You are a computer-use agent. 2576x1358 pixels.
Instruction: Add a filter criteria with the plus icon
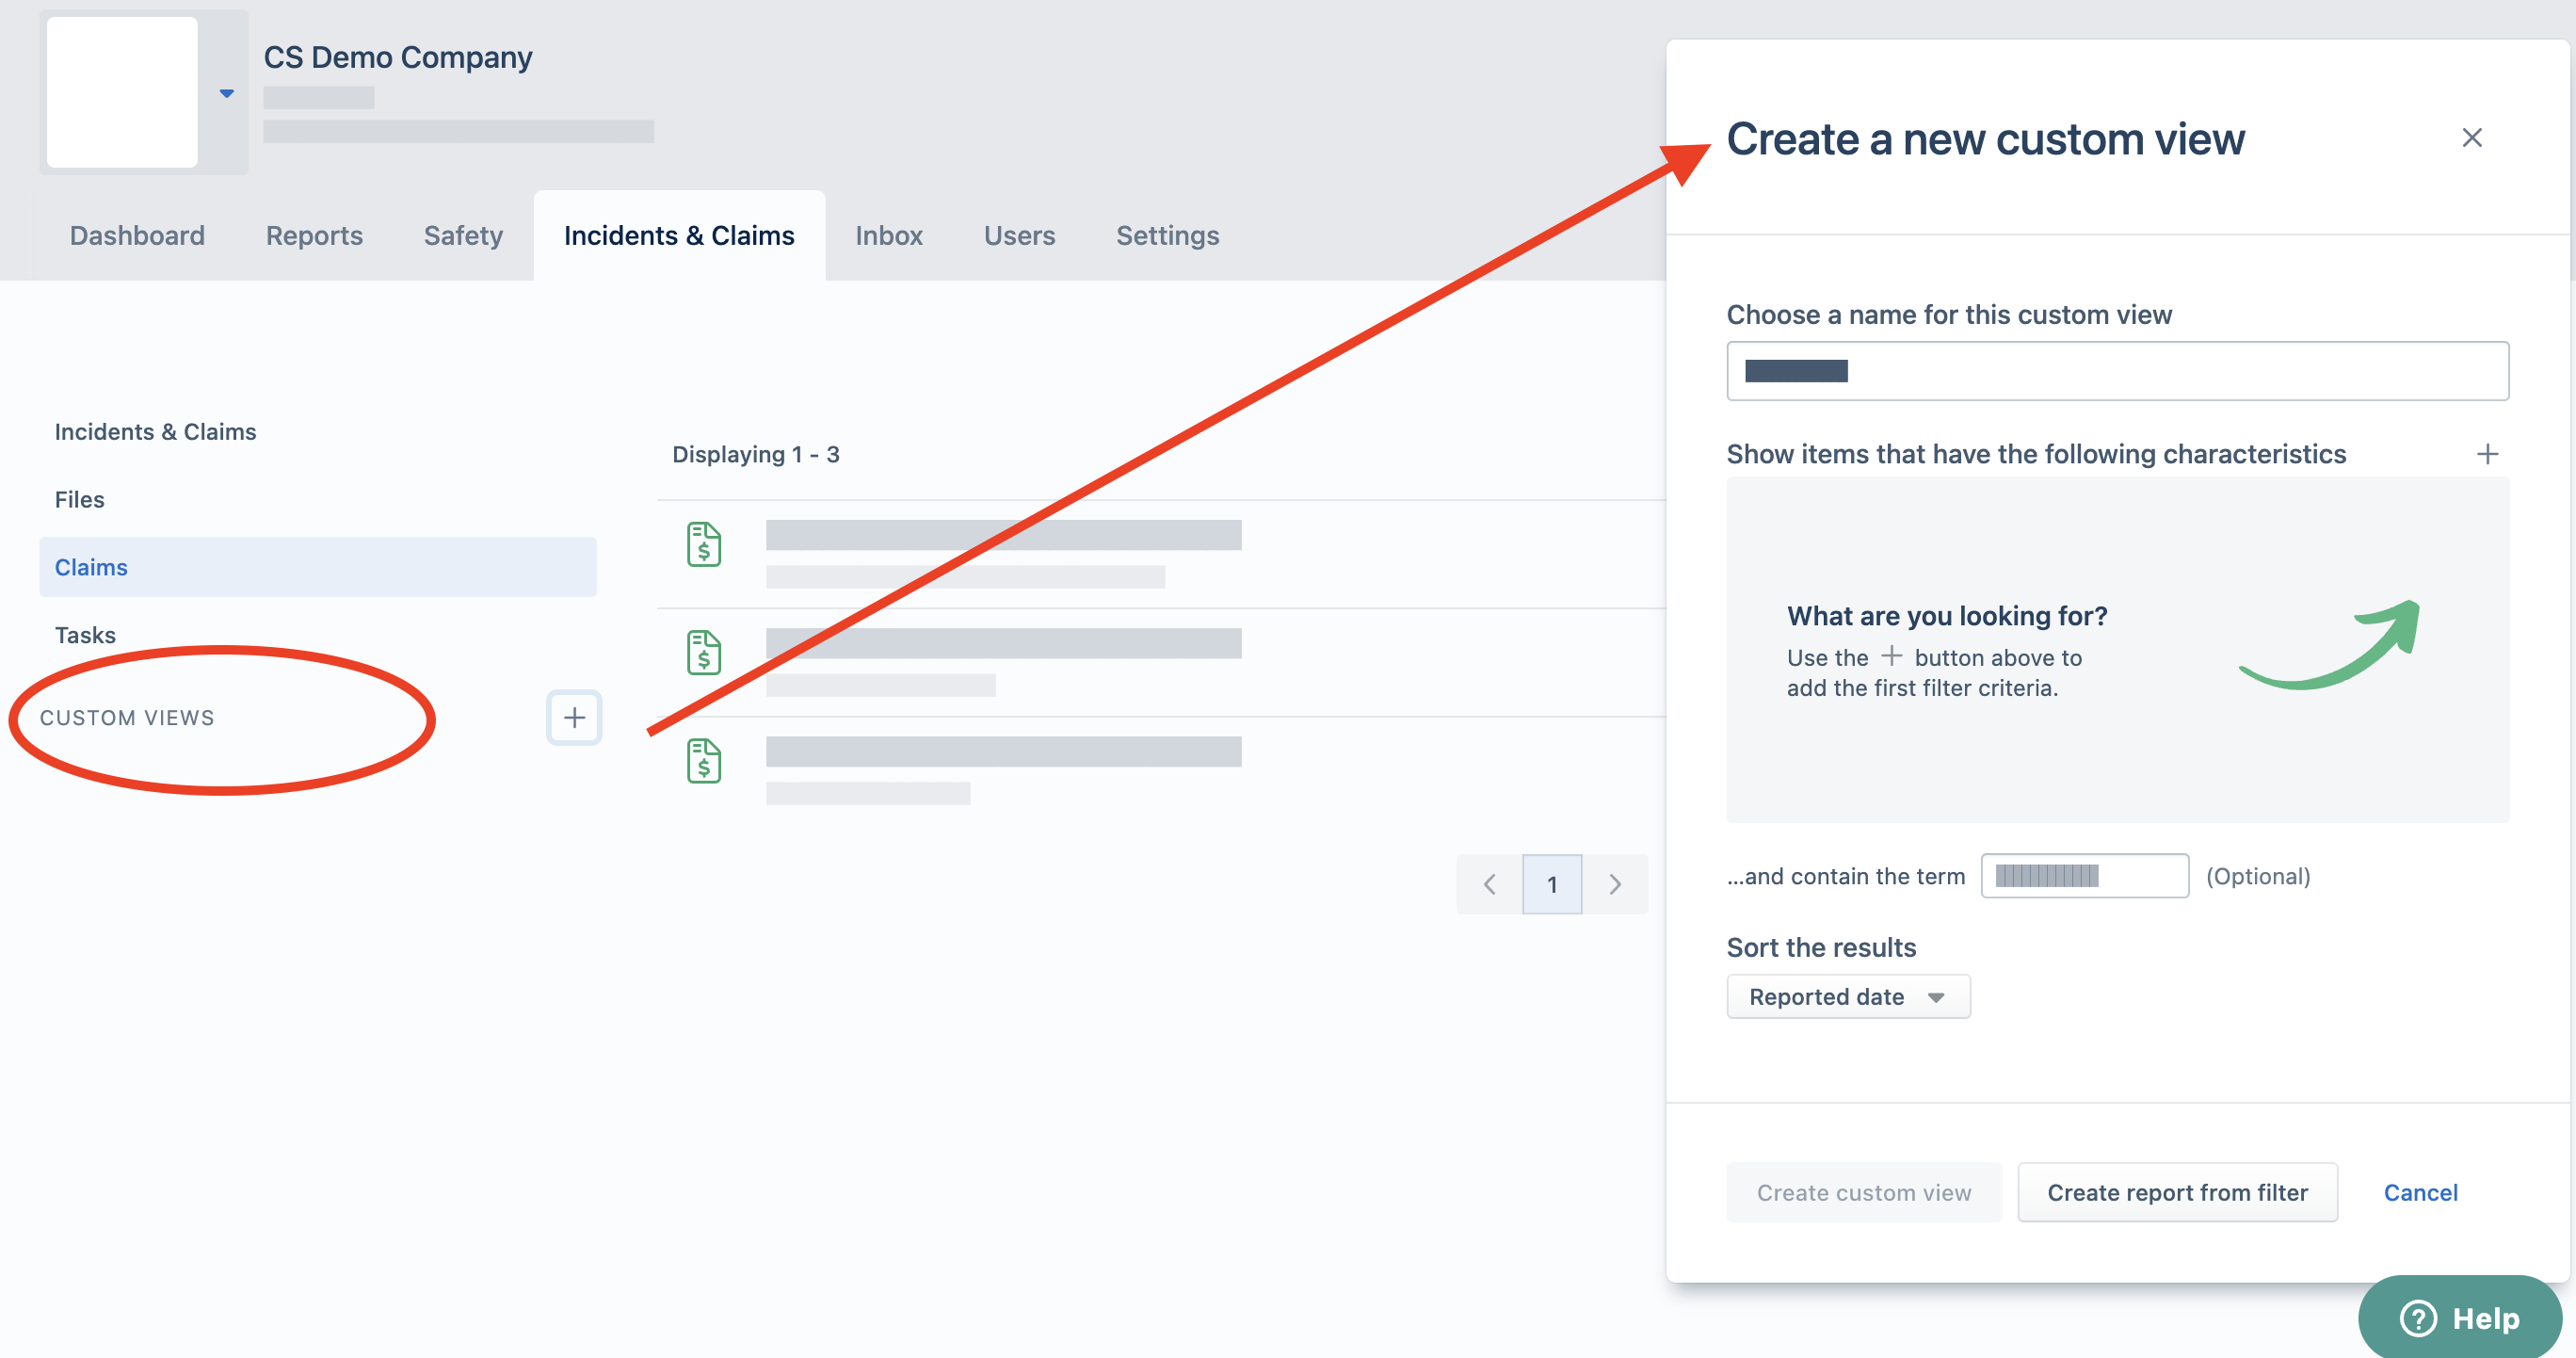click(2488, 453)
